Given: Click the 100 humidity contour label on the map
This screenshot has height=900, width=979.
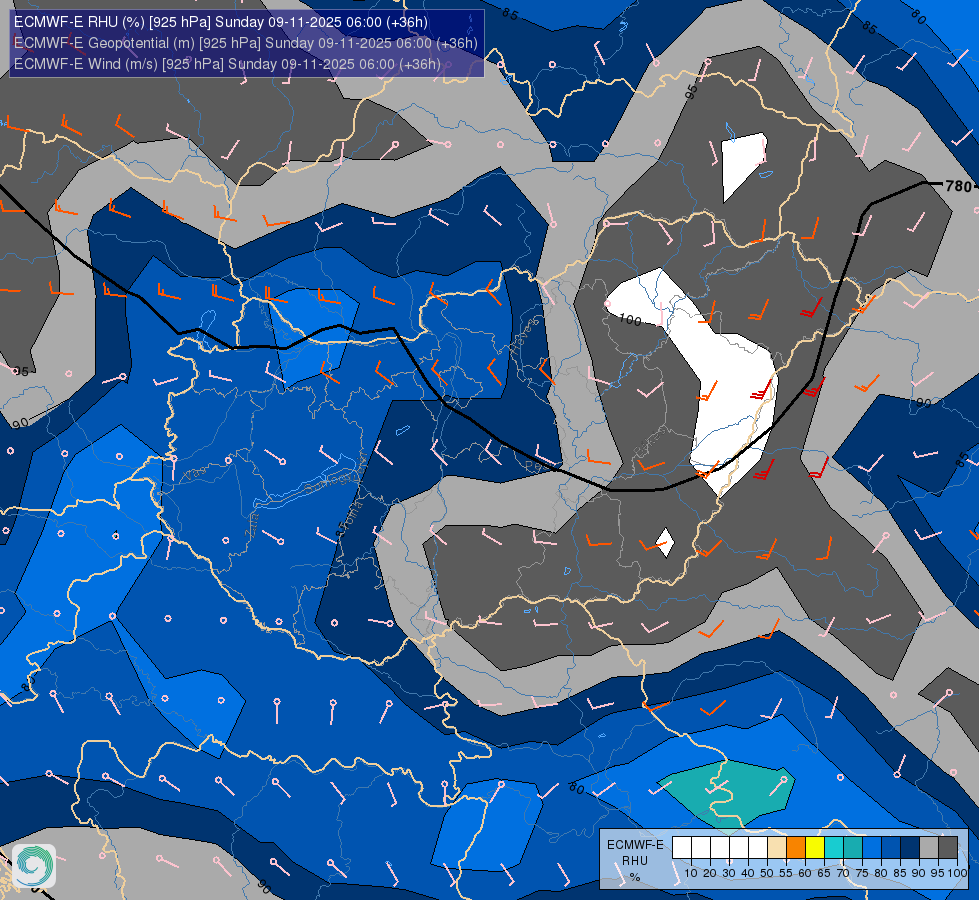Looking at the screenshot, I should (x=630, y=320).
